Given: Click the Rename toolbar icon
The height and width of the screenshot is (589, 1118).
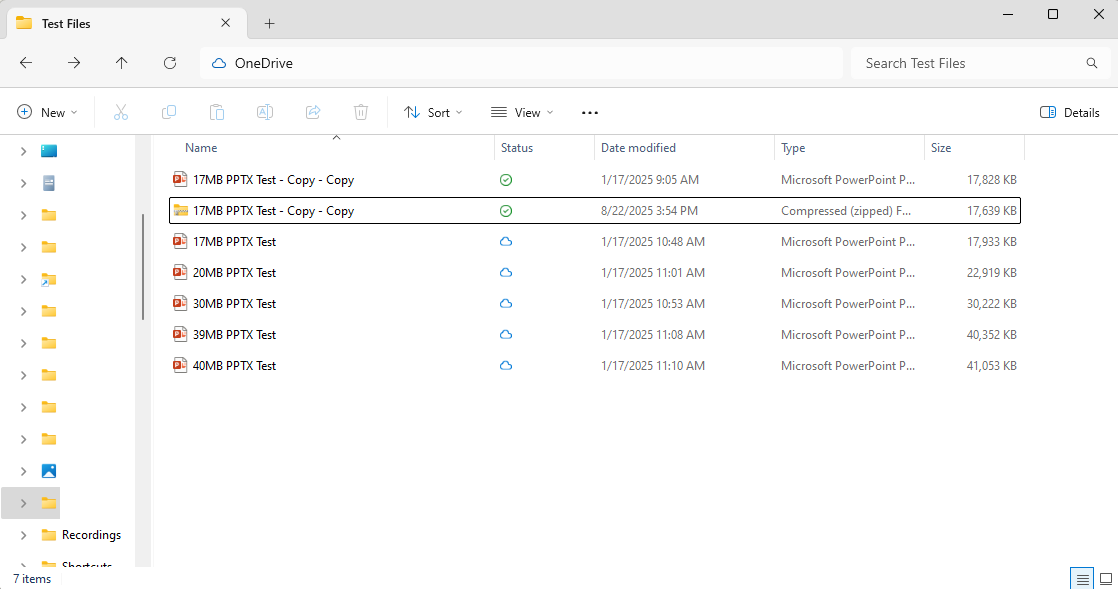Looking at the screenshot, I should [265, 112].
